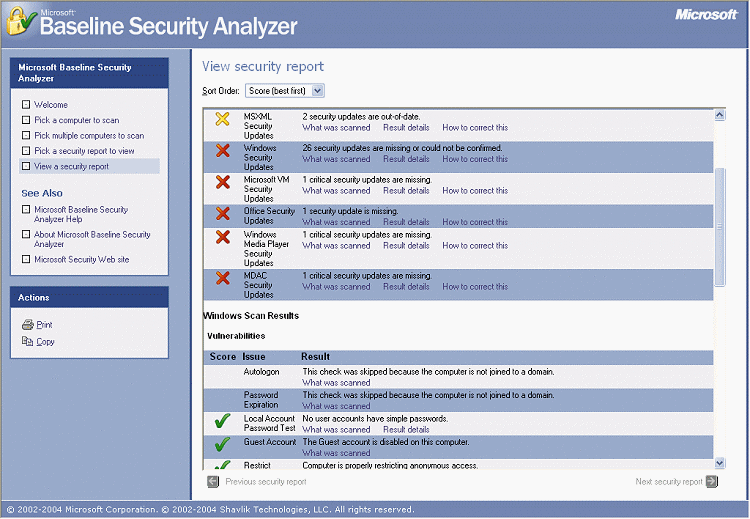Click the red X icon for Windows Media Player updates
The height and width of the screenshot is (519, 750).
tap(222, 237)
